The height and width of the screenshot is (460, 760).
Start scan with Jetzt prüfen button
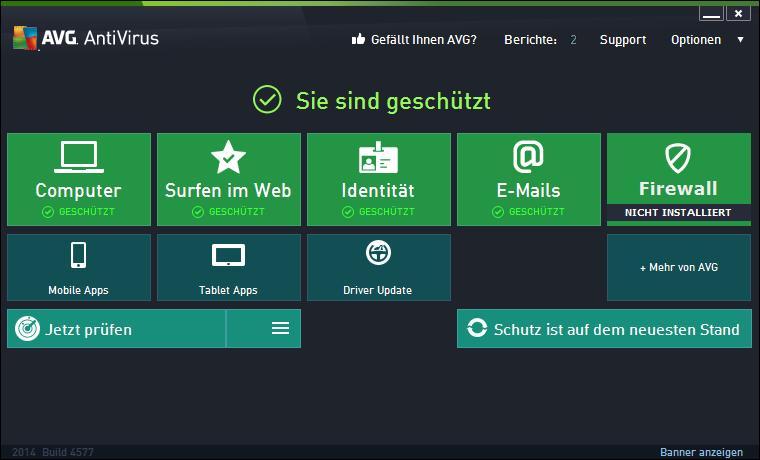pyautogui.click(x=116, y=329)
